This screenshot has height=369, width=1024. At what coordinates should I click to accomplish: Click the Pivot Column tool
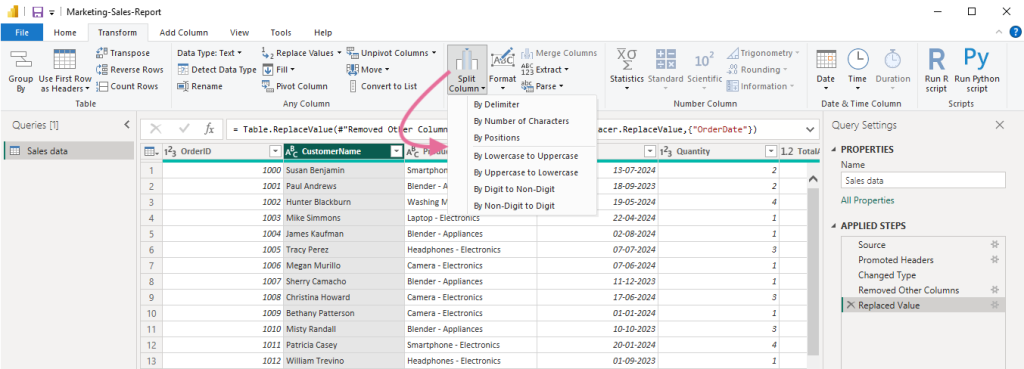click(x=295, y=86)
